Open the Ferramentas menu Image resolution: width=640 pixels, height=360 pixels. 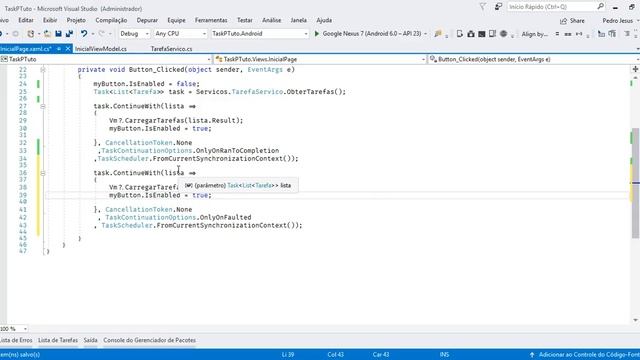point(211,20)
